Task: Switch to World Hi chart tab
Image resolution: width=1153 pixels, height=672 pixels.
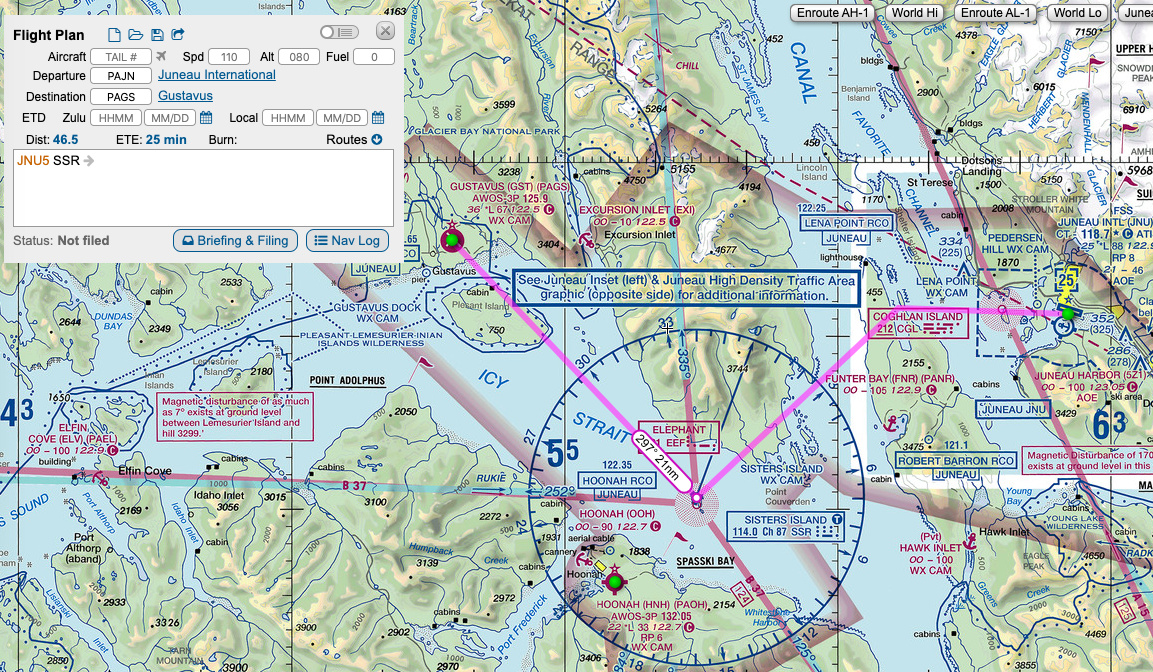Action: click(x=915, y=12)
